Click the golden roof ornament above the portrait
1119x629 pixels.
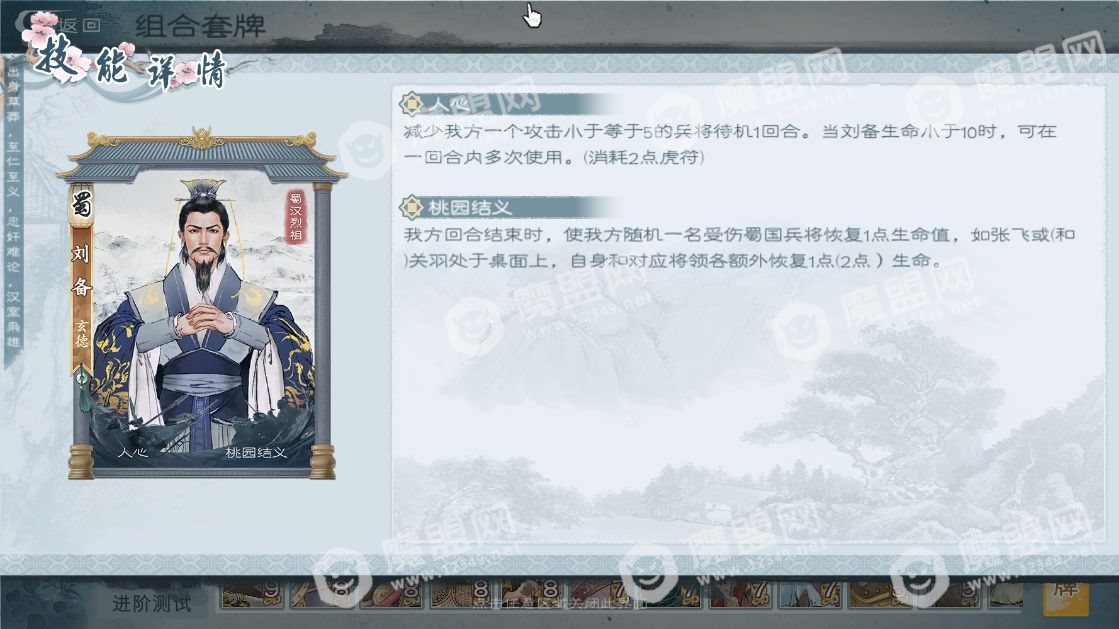tap(203, 136)
